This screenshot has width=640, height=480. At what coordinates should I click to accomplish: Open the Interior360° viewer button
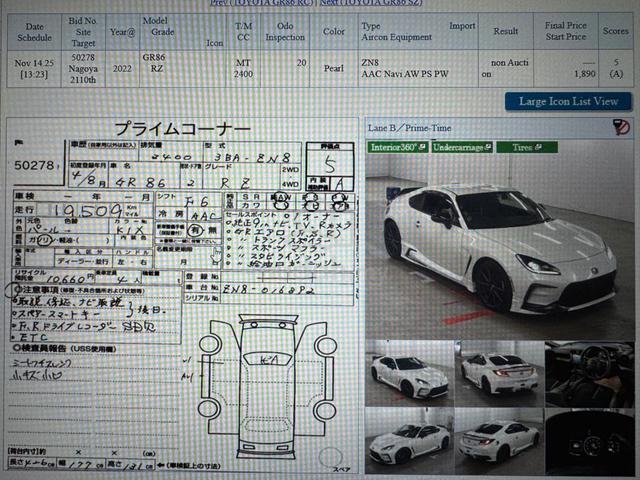point(398,147)
